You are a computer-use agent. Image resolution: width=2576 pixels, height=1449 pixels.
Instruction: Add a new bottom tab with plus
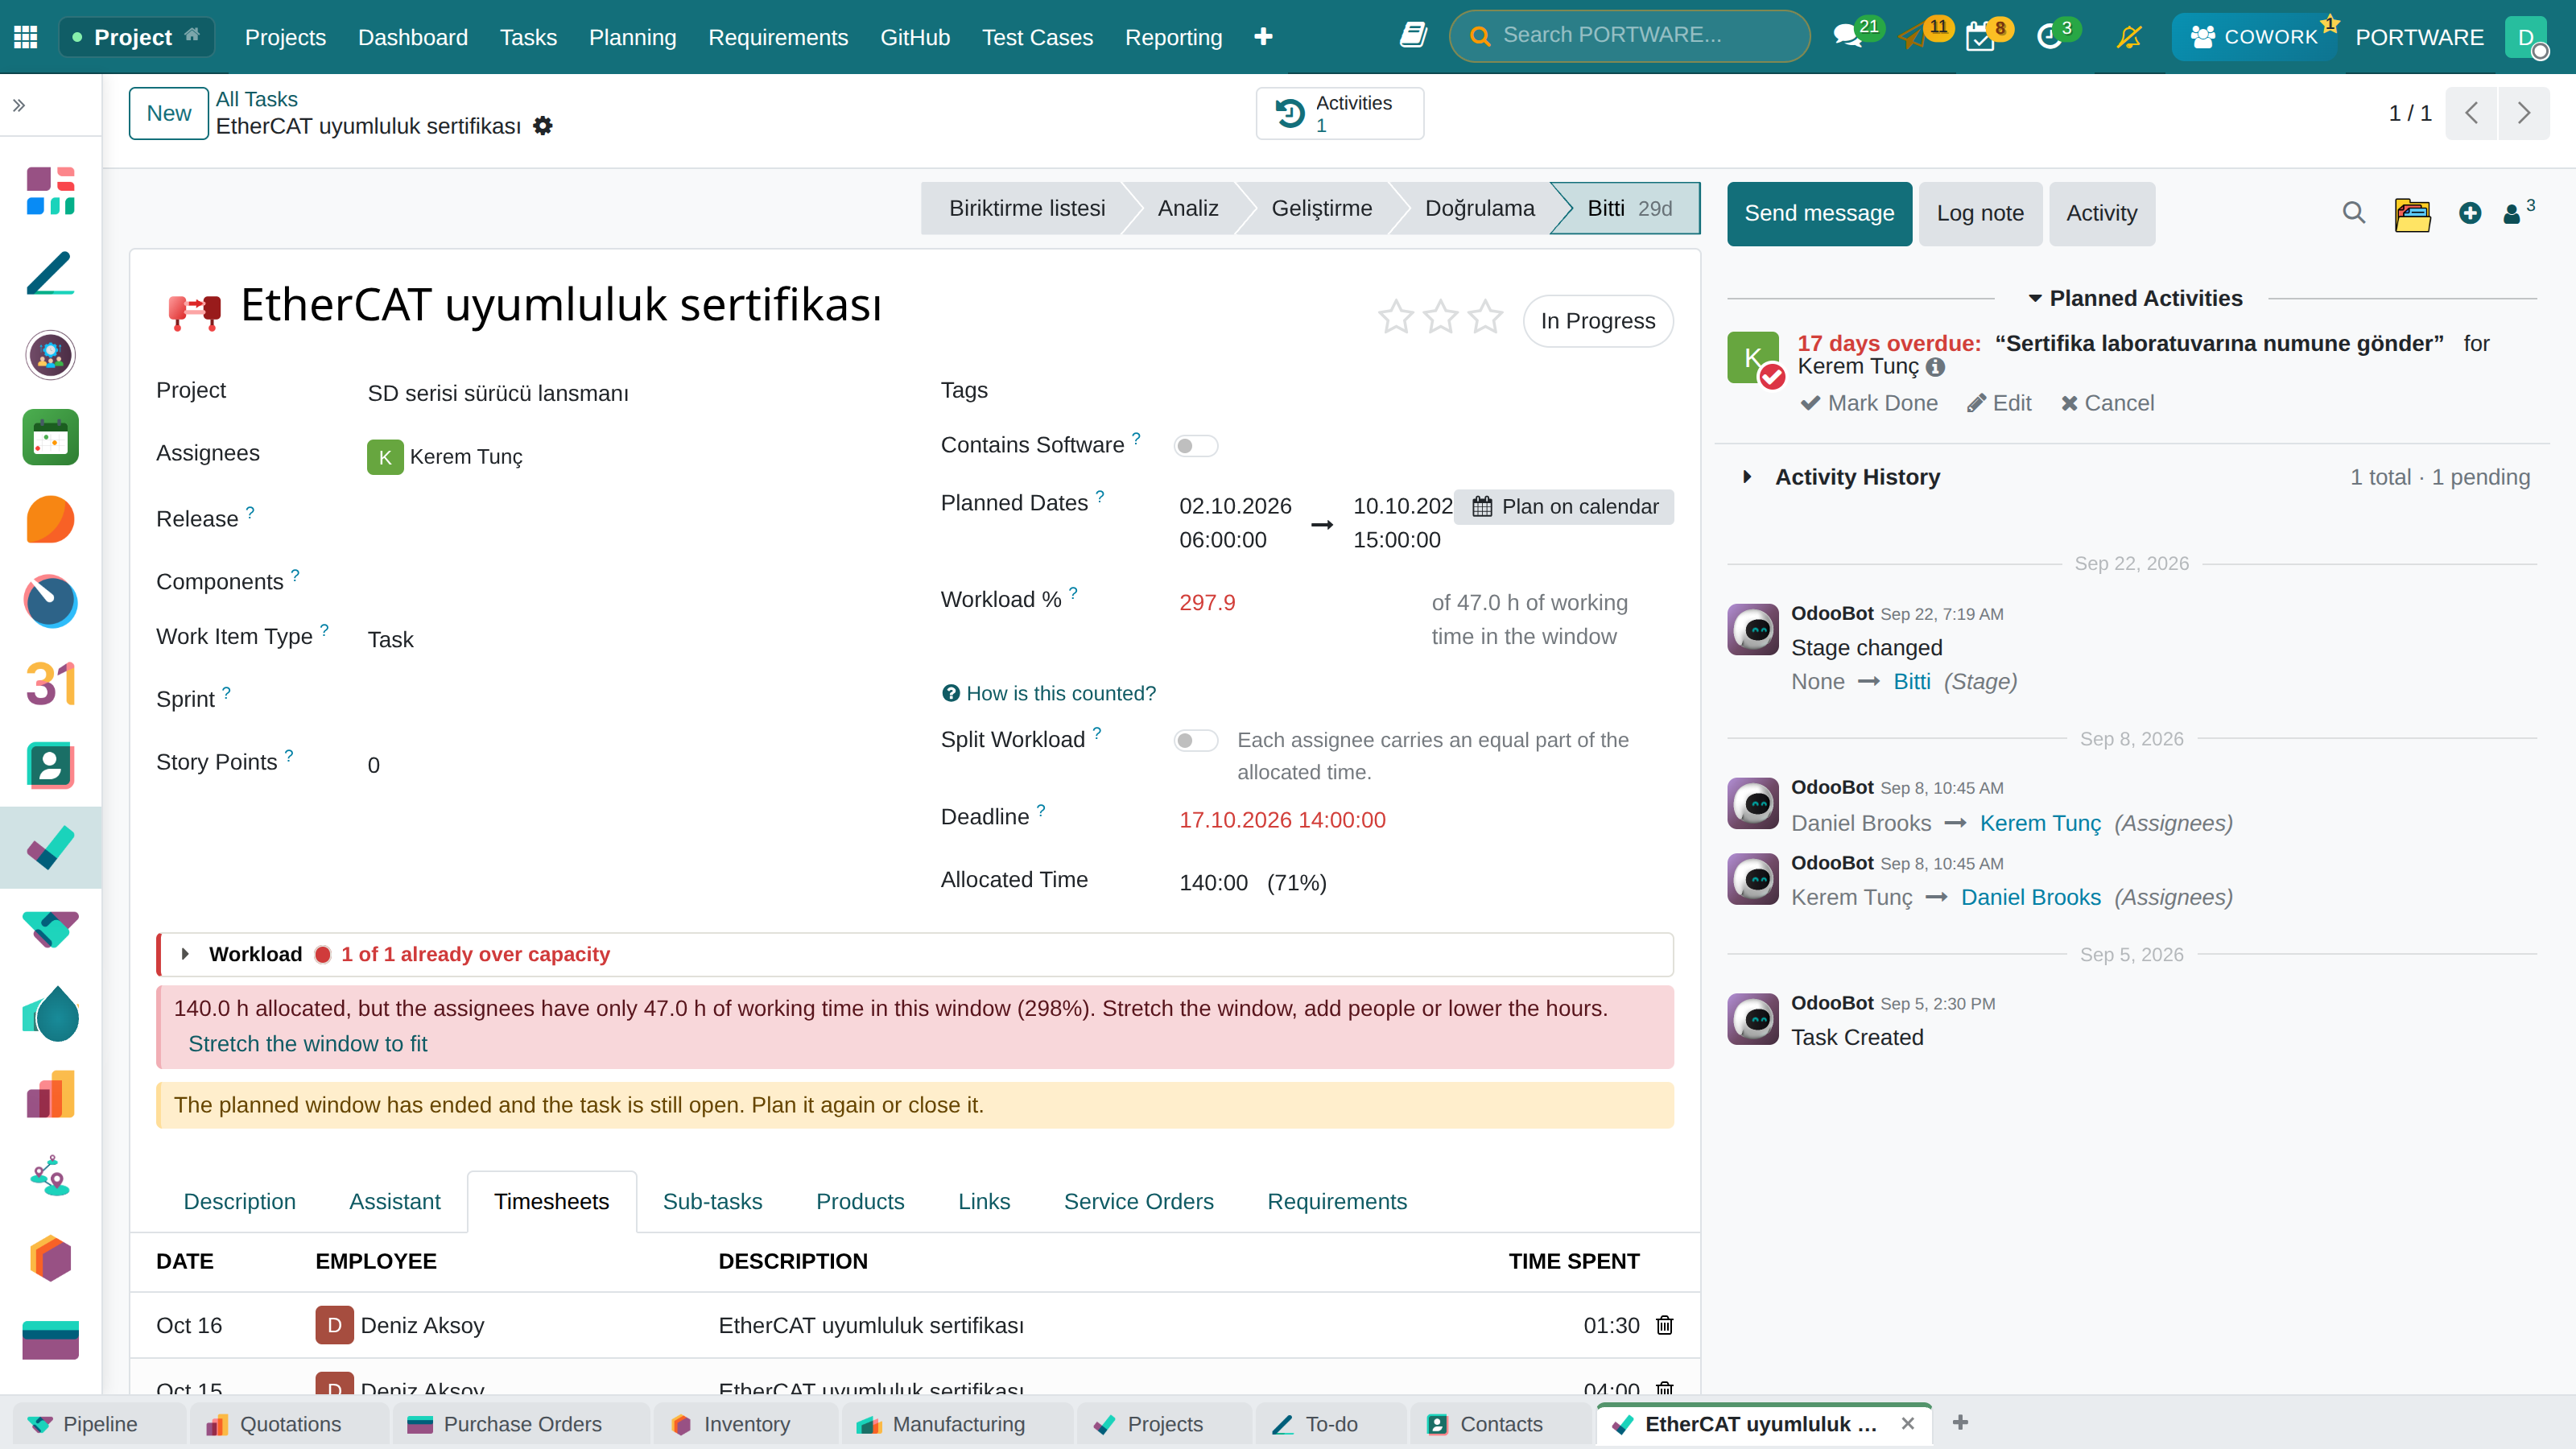pyautogui.click(x=1960, y=1422)
